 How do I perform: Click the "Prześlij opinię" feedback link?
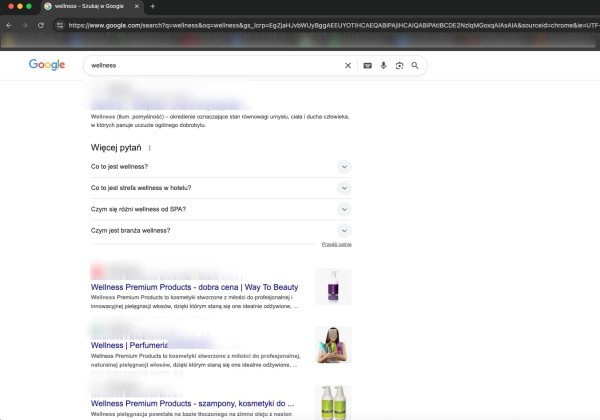[336, 244]
